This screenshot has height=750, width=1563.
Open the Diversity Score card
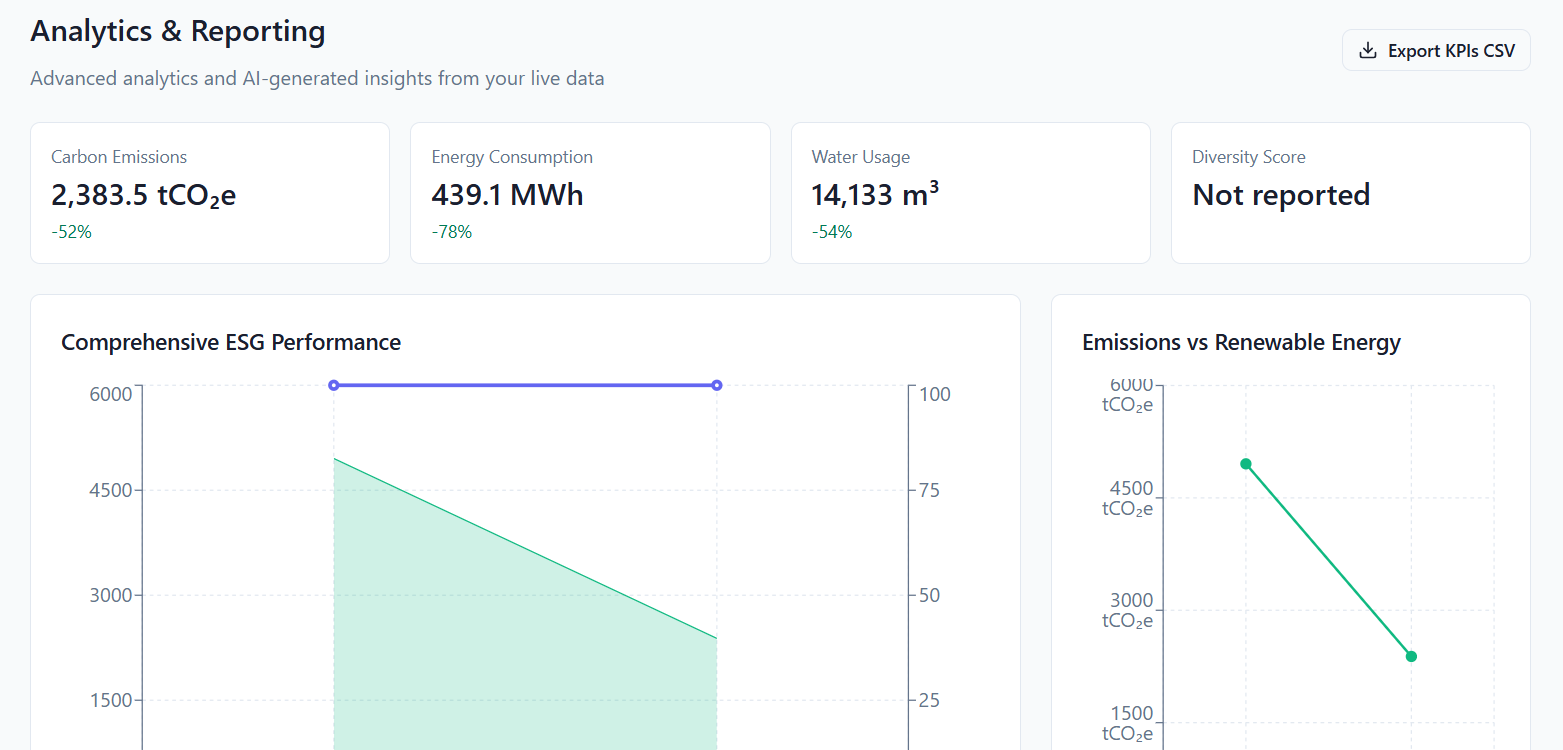pos(1351,193)
